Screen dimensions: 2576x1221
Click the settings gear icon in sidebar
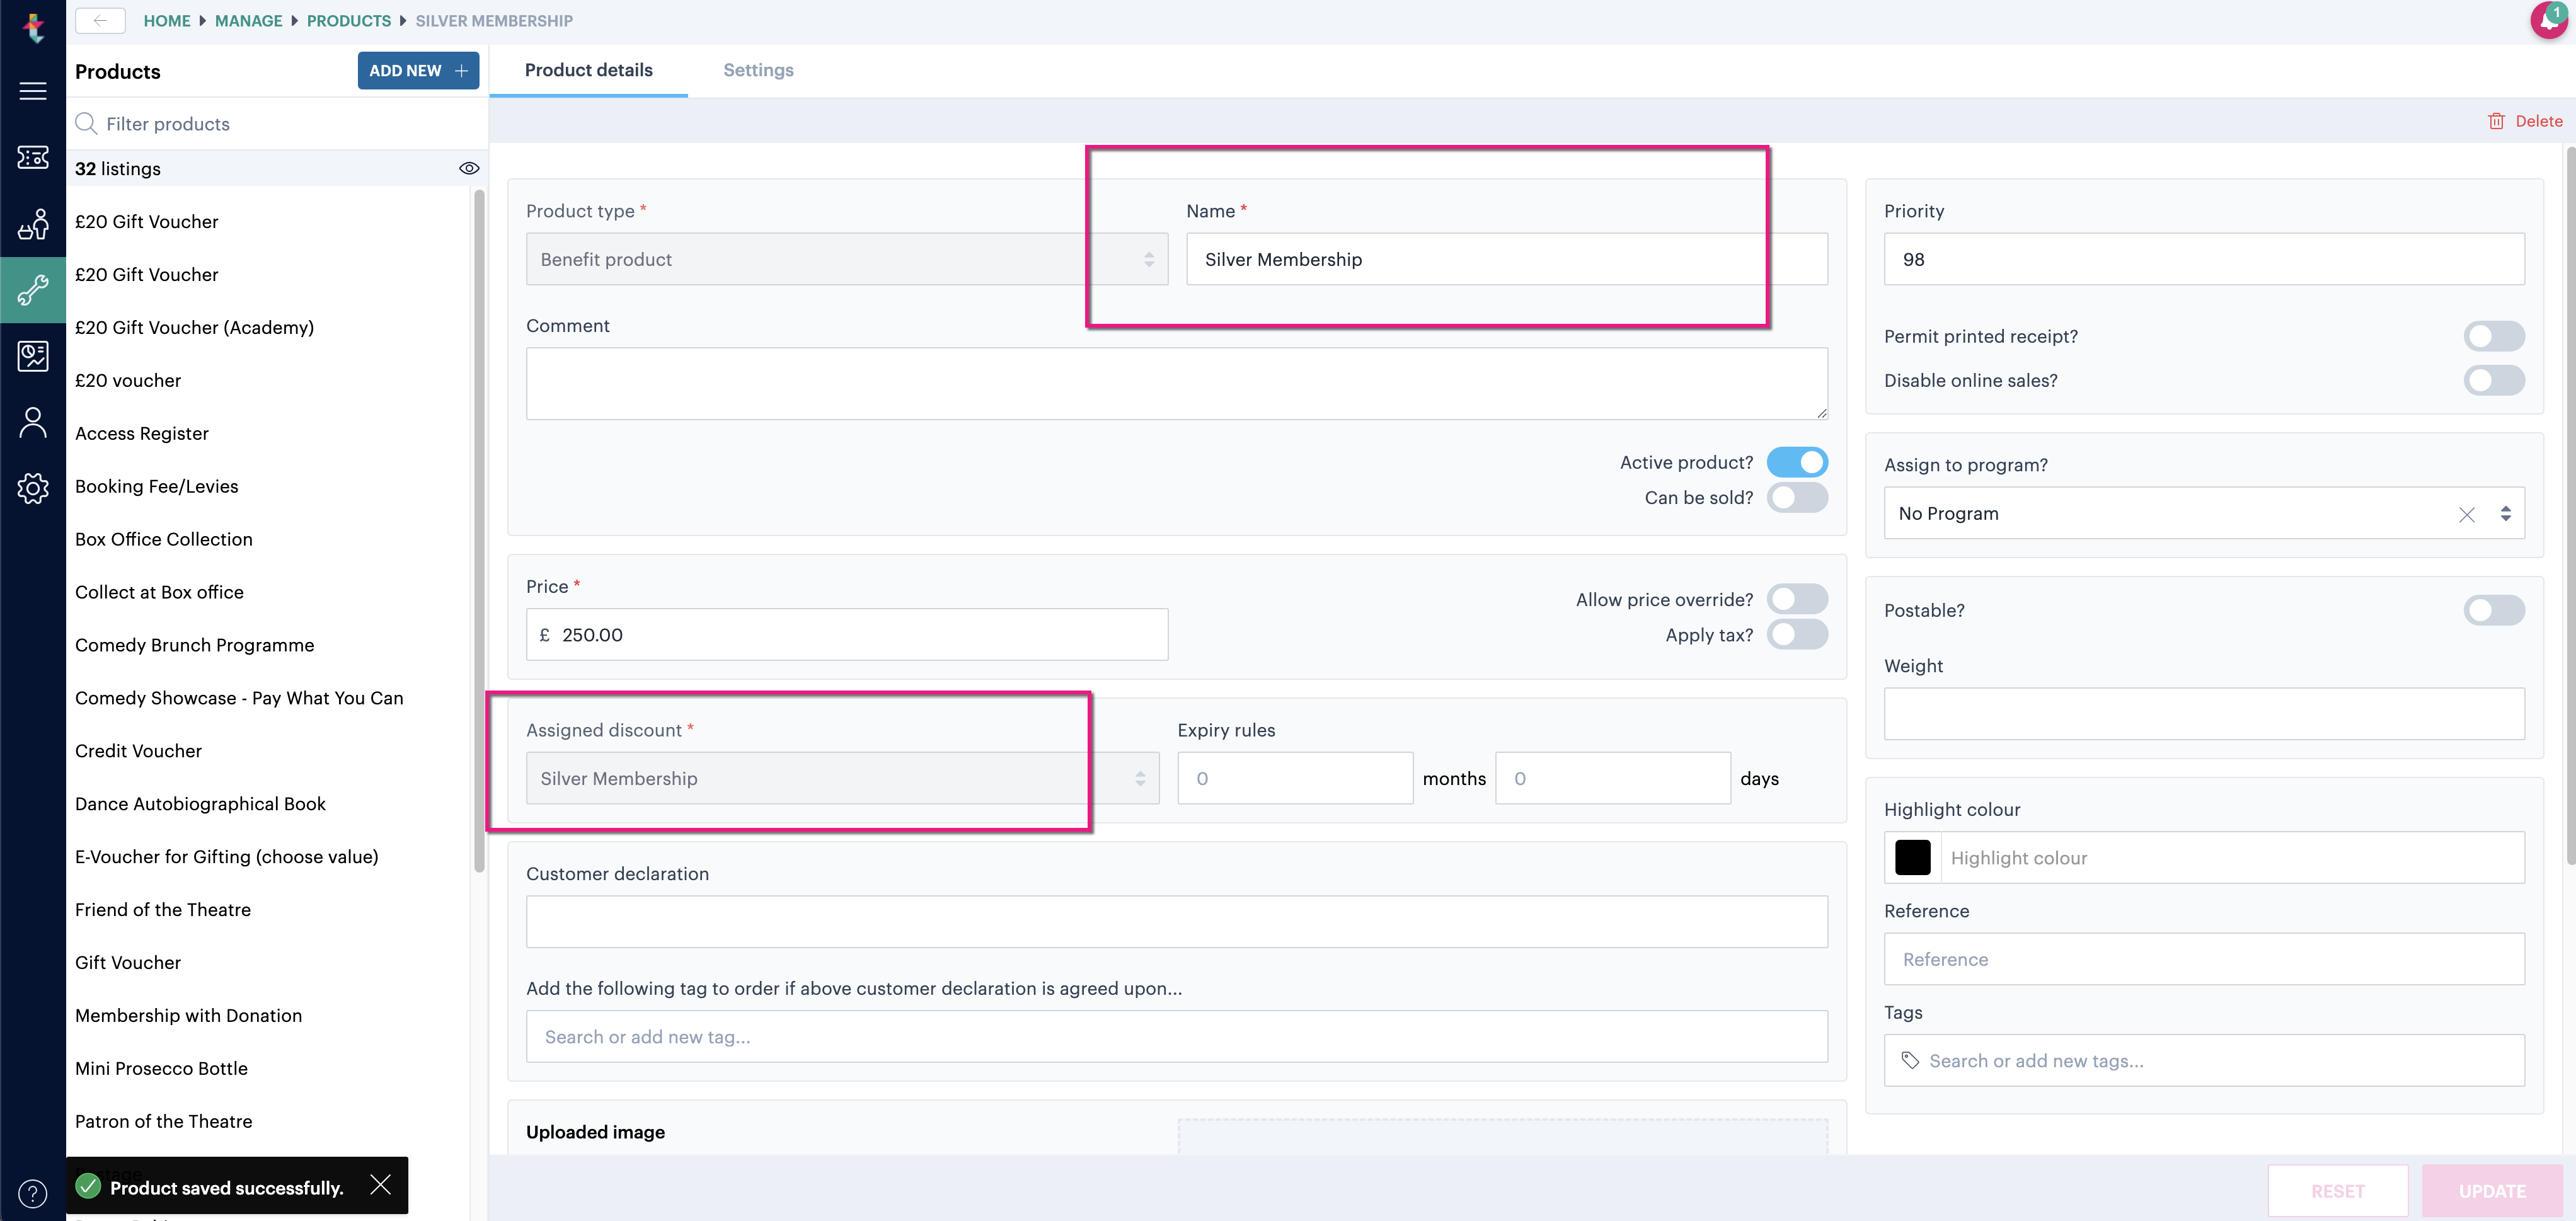tap(33, 488)
